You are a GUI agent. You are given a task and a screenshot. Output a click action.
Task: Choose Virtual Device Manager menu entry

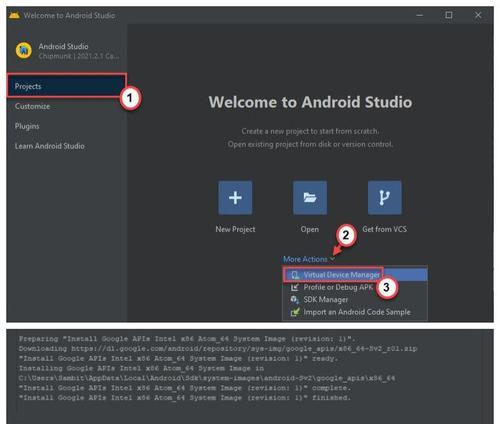tap(355, 275)
